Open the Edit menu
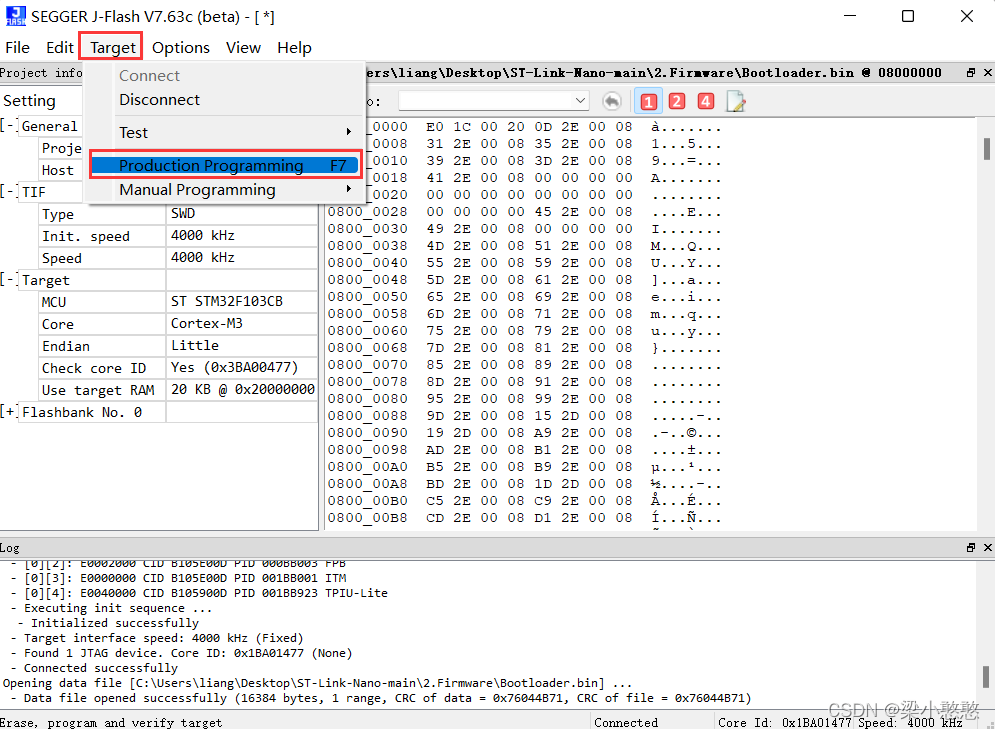Viewport: 995px width, 729px height. [x=60, y=48]
